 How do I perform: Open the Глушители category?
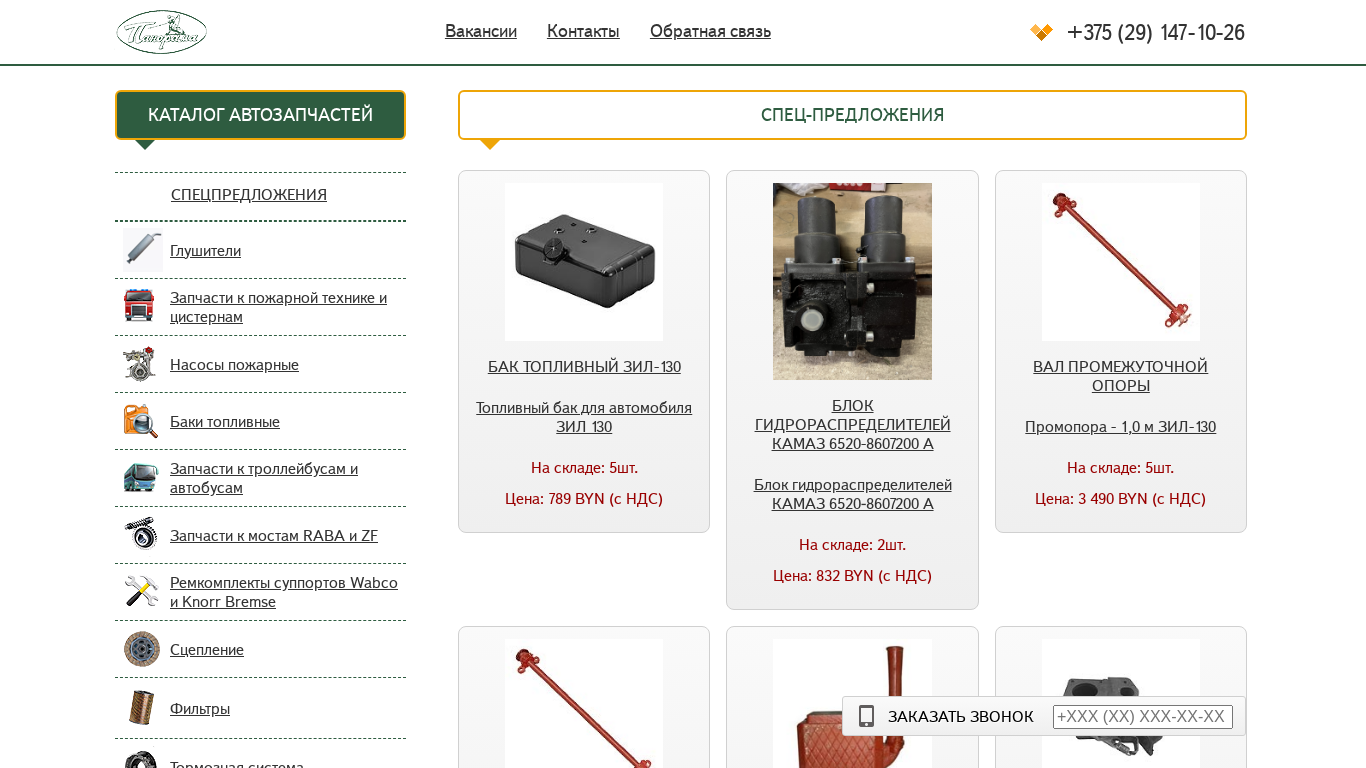click(205, 250)
